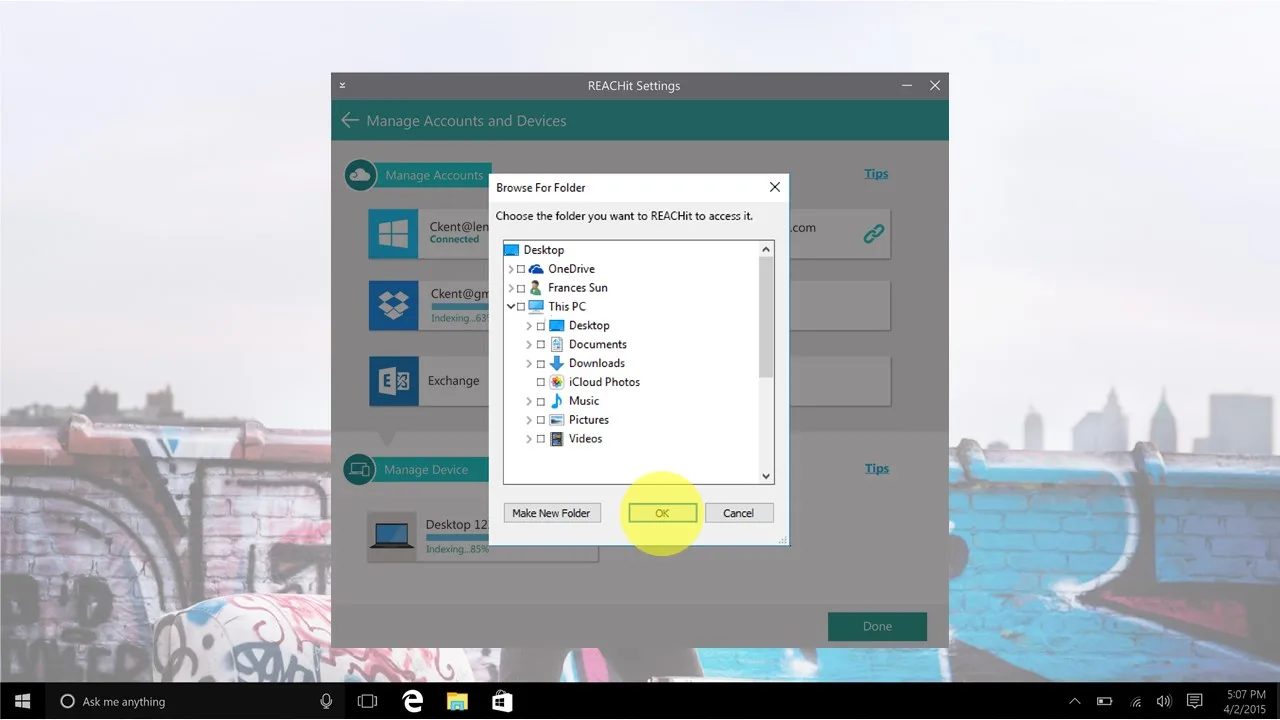Open the Windows Start menu

tap(22, 701)
